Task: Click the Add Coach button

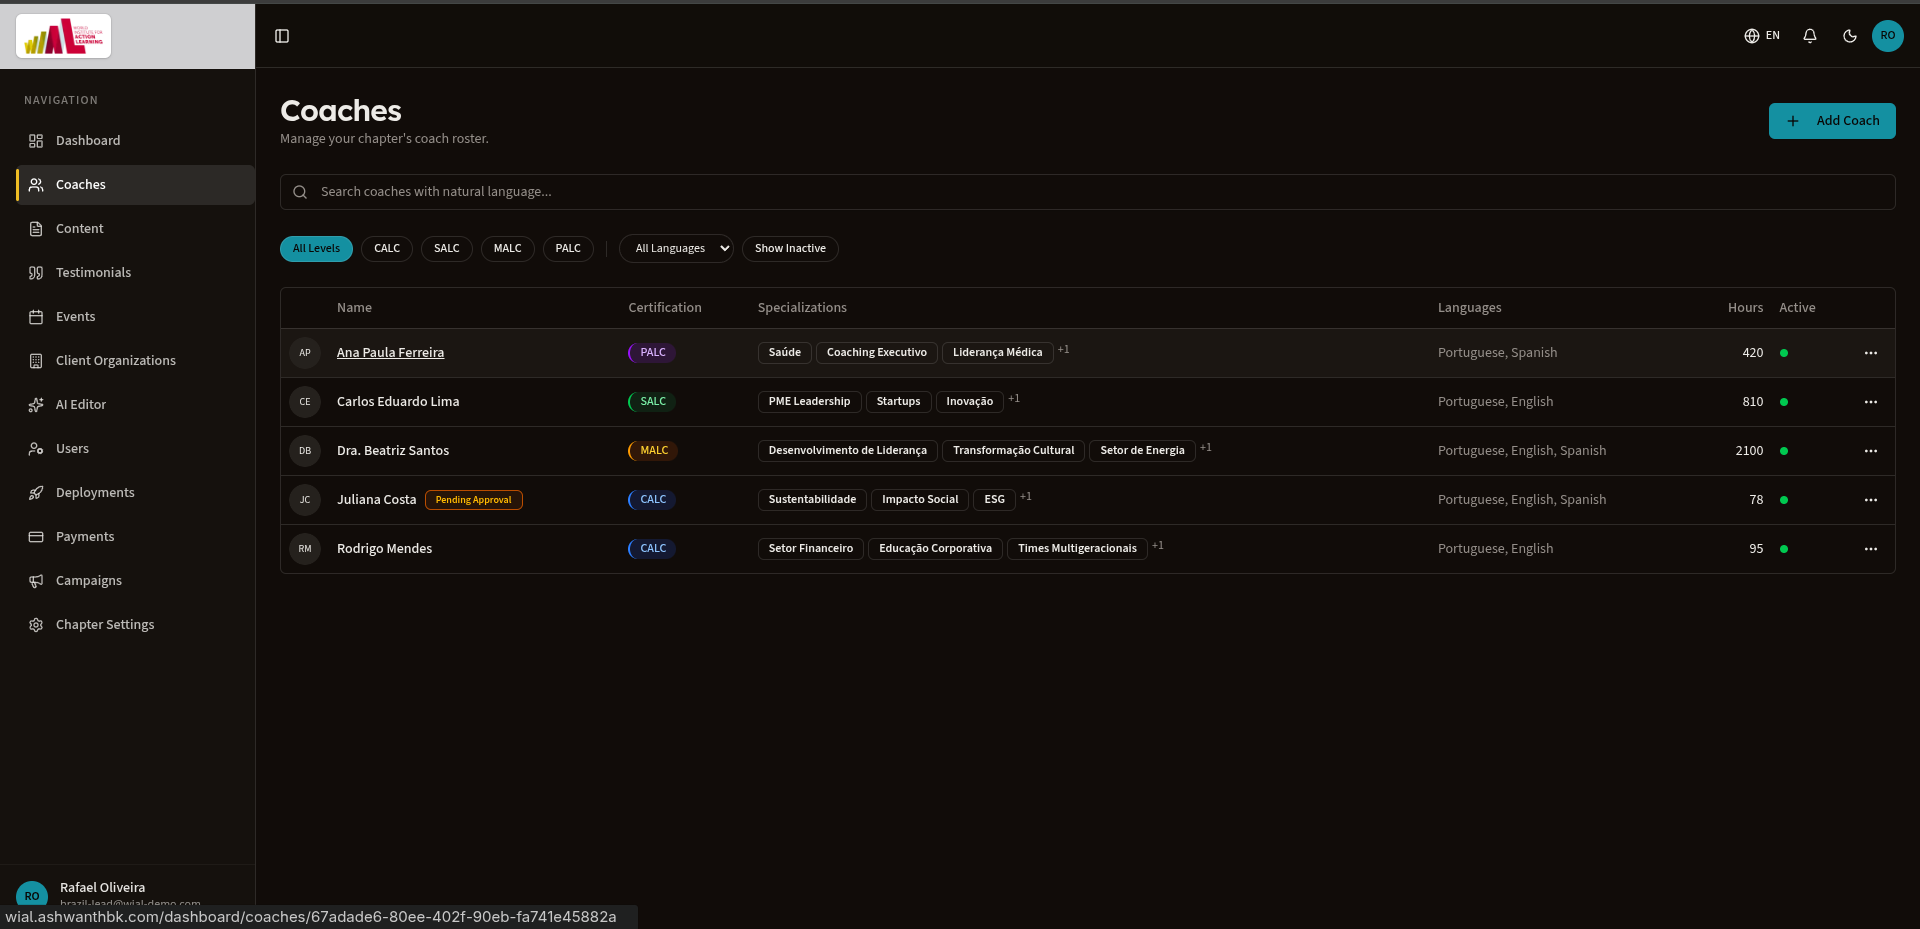Action: pos(1832,121)
